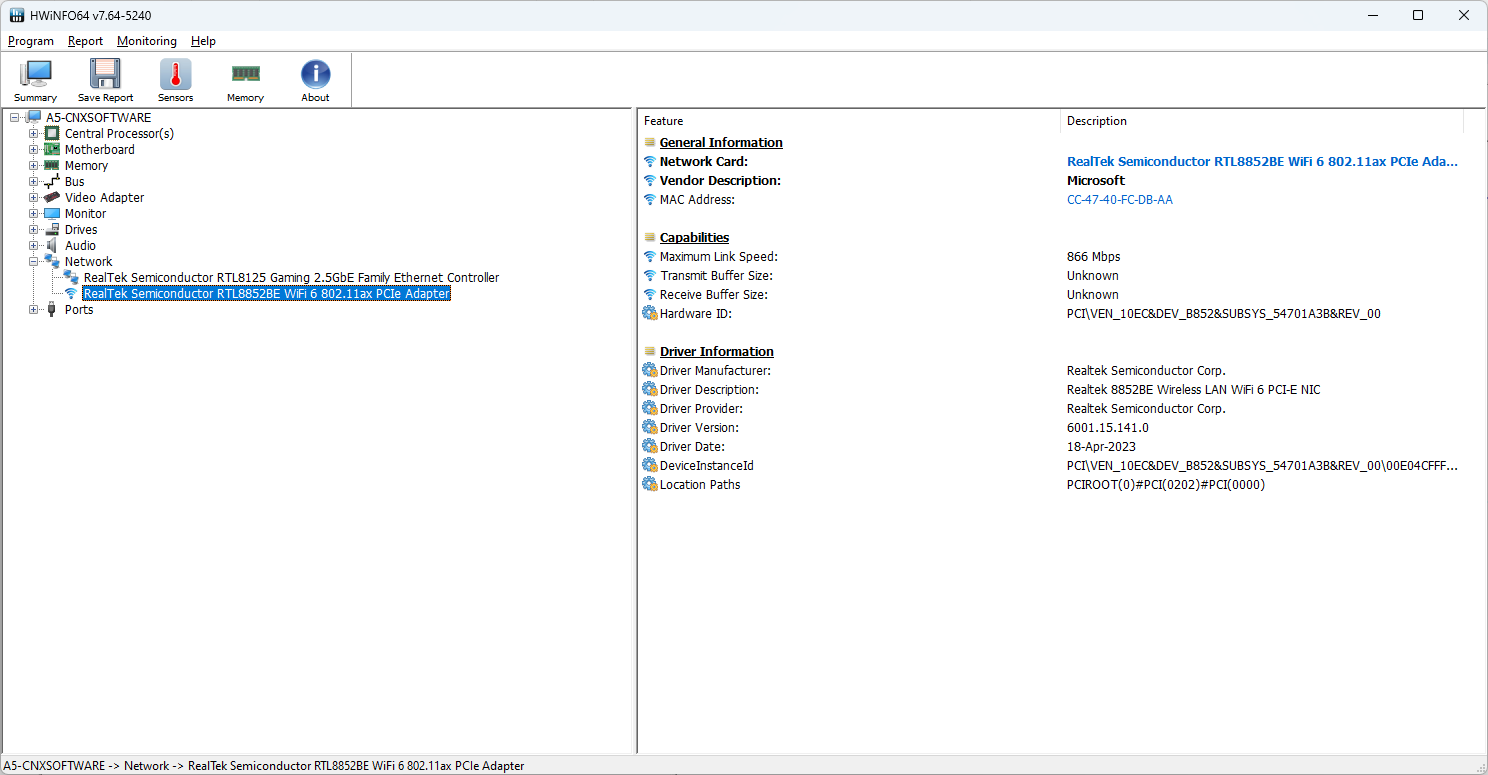Click the Video Adapter card icon
1488x775 pixels.
tap(52, 198)
